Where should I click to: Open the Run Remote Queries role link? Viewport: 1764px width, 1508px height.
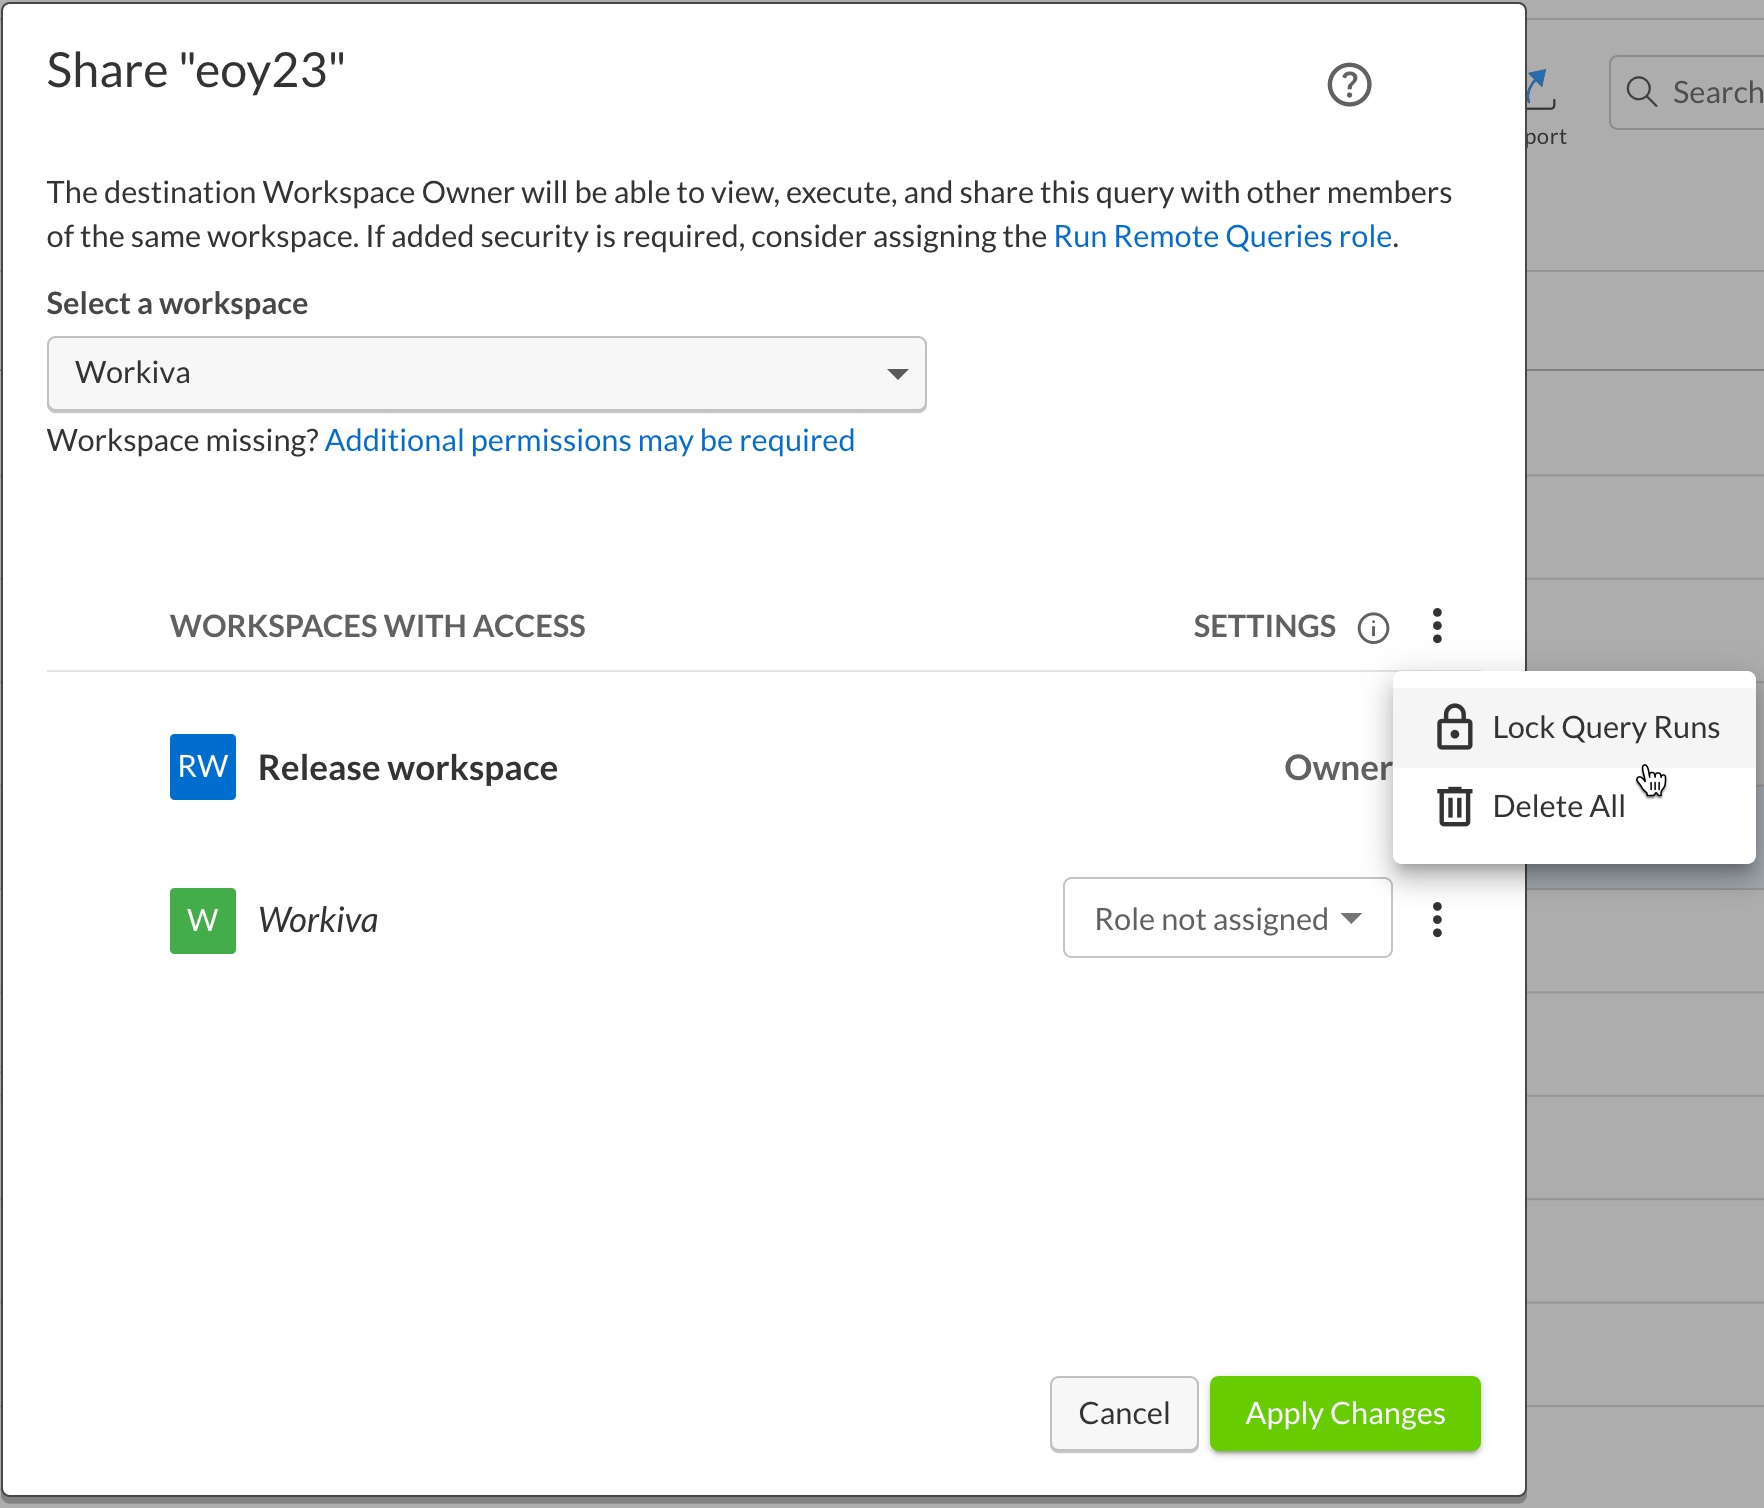1222,236
